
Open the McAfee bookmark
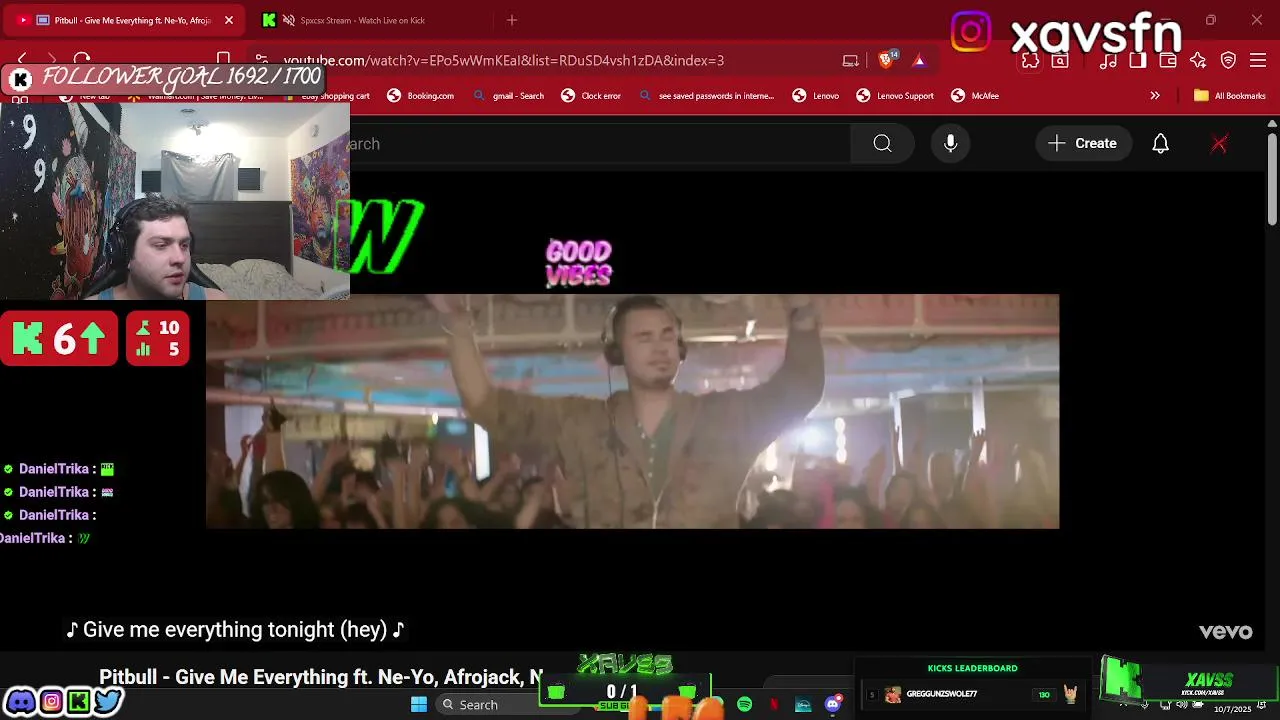pos(975,96)
